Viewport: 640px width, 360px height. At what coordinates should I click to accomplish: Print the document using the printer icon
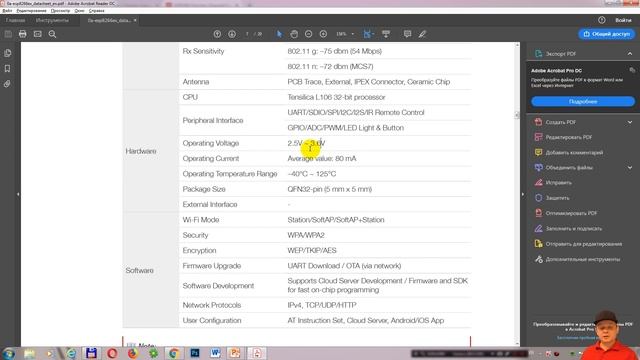pyautogui.click(x=22, y=34)
